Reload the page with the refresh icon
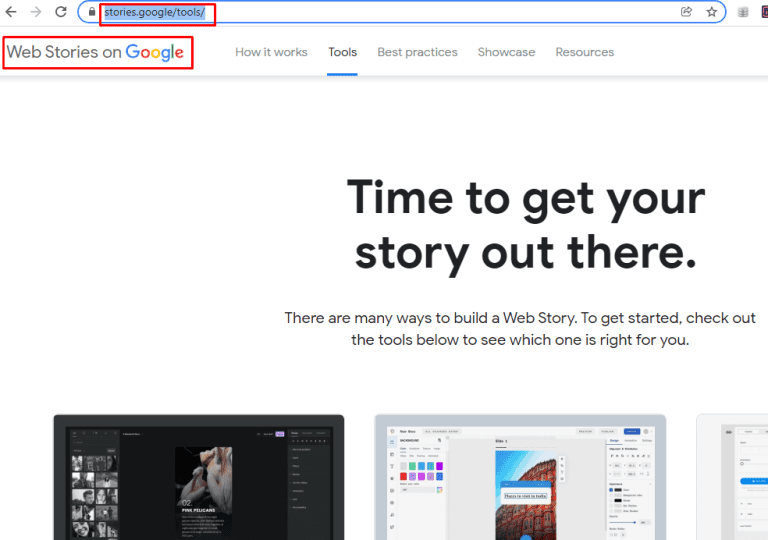Viewport: 768px width, 540px height. (x=61, y=12)
